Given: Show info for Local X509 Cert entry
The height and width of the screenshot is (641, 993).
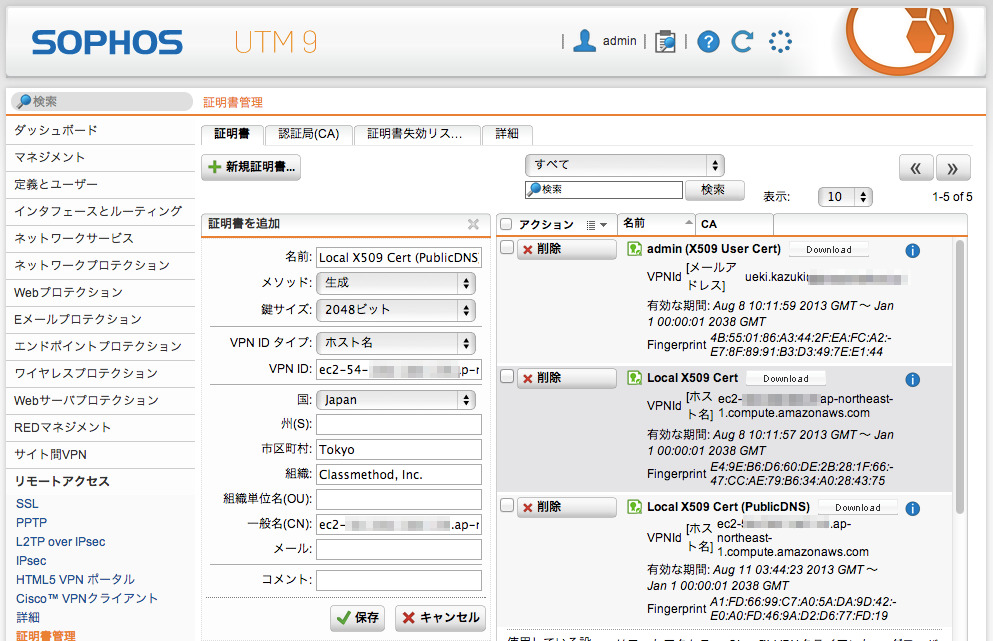Looking at the screenshot, I should click(913, 379).
